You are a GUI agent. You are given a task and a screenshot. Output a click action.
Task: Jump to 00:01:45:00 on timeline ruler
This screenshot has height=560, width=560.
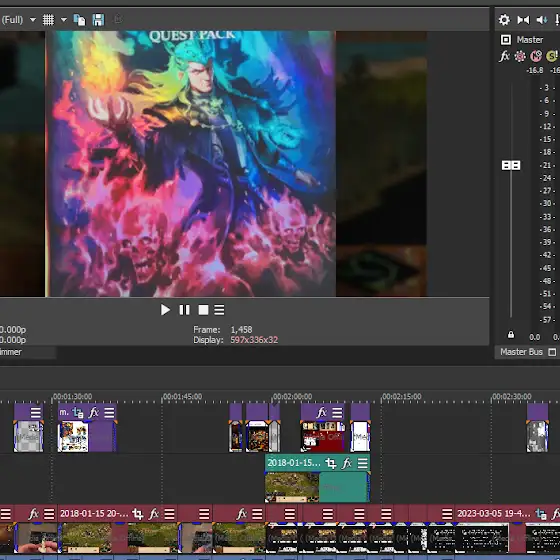click(182, 396)
